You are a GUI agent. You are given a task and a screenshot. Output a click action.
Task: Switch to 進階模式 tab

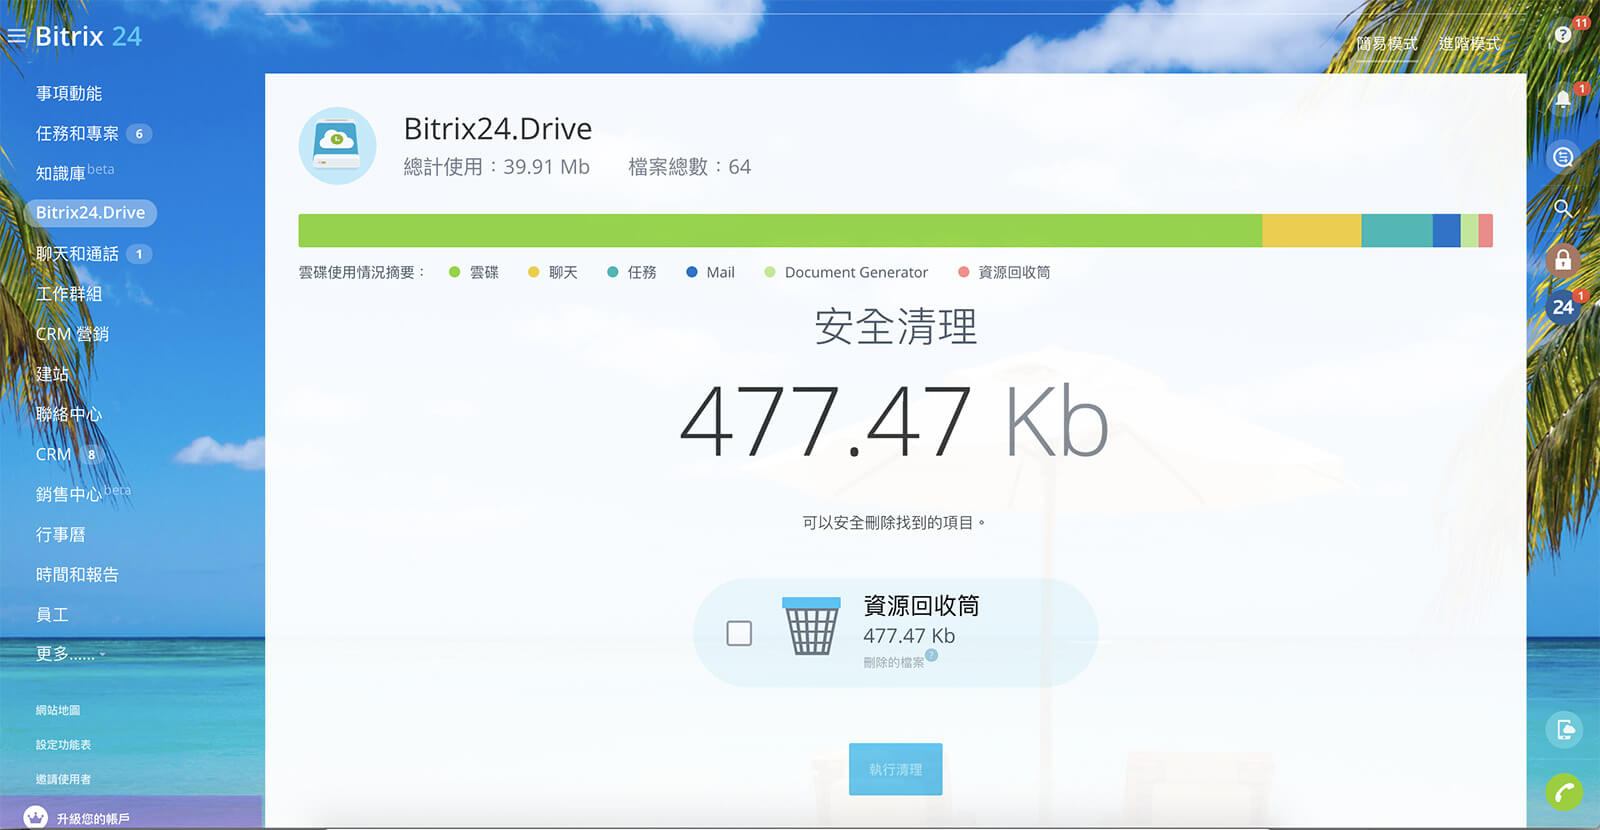pos(1469,43)
